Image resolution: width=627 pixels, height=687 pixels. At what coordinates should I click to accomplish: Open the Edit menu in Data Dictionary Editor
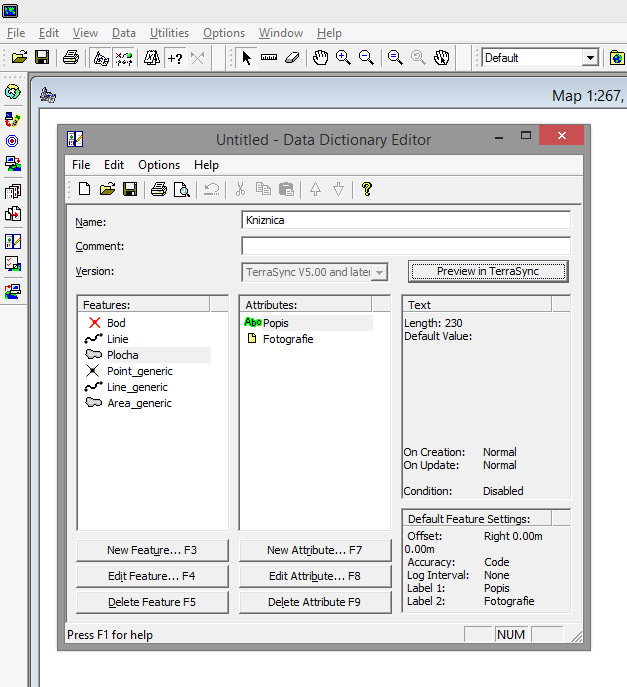click(x=114, y=165)
